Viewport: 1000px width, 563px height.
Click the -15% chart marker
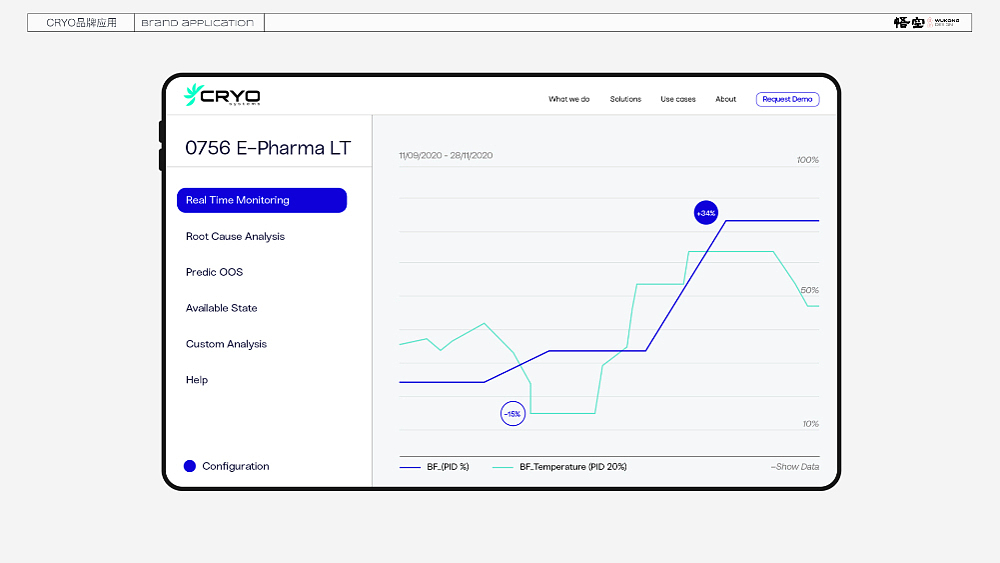(x=512, y=414)
